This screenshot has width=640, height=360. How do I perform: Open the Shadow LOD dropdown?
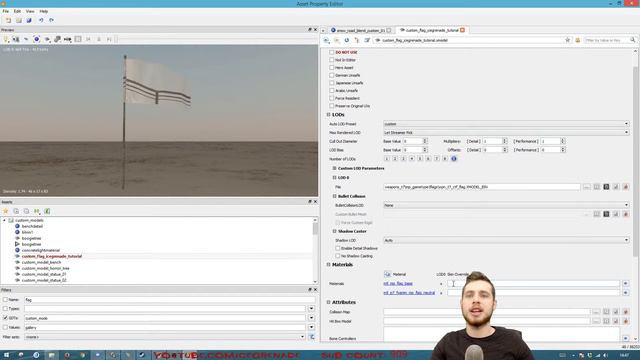coord(506,240)
